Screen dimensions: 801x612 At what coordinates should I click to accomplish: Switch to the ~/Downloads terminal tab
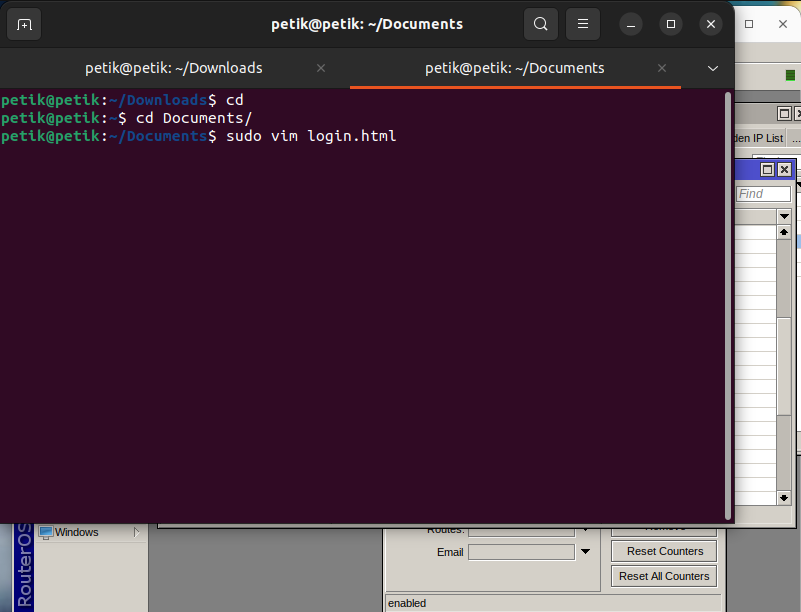pyautogui.click(x=173, y=68)
